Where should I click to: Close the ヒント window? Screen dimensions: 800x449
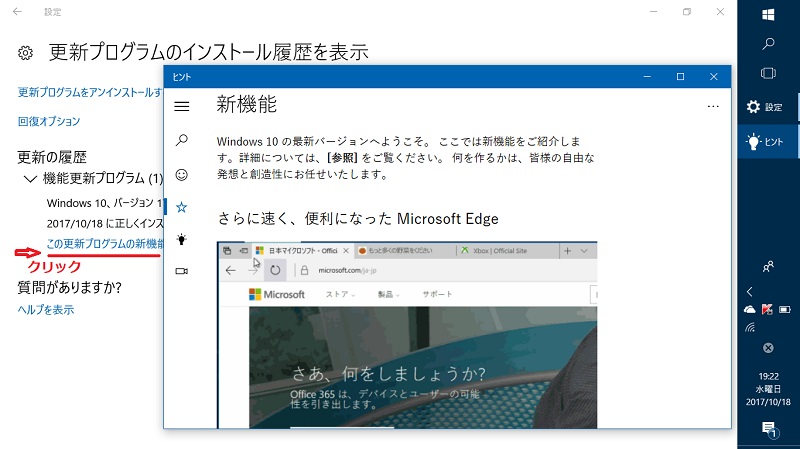[714, 77]
